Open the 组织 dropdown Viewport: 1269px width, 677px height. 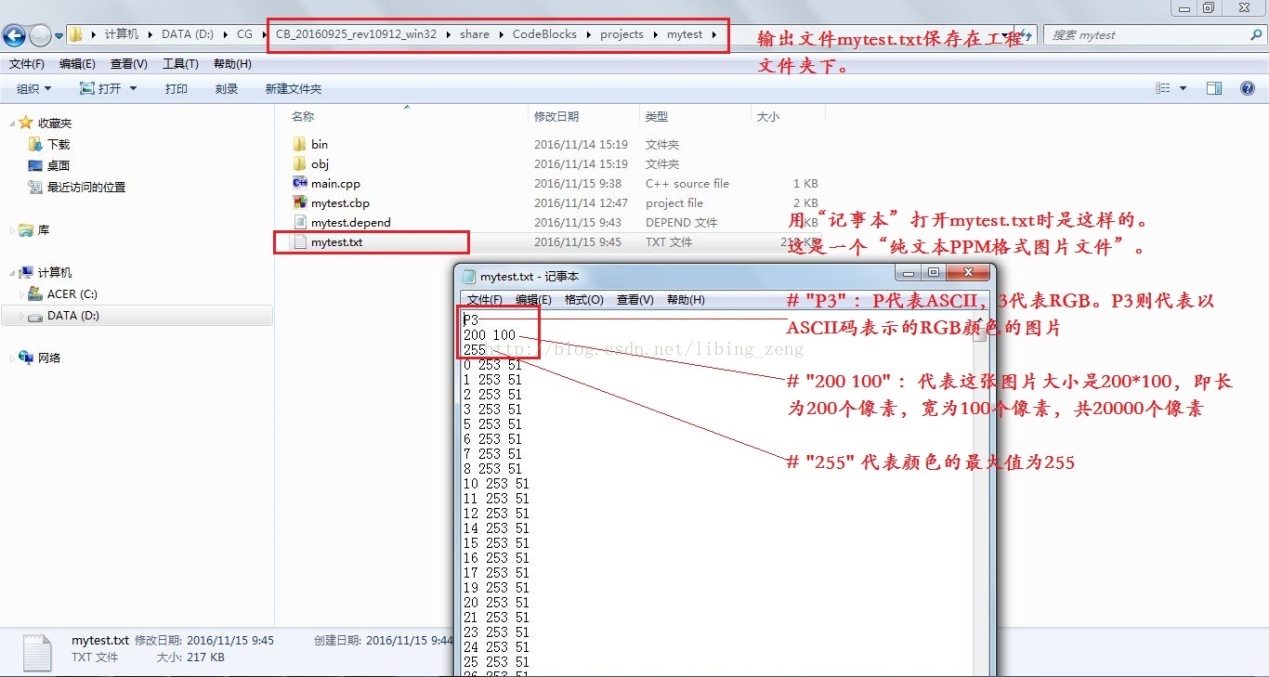coord(34,89)
